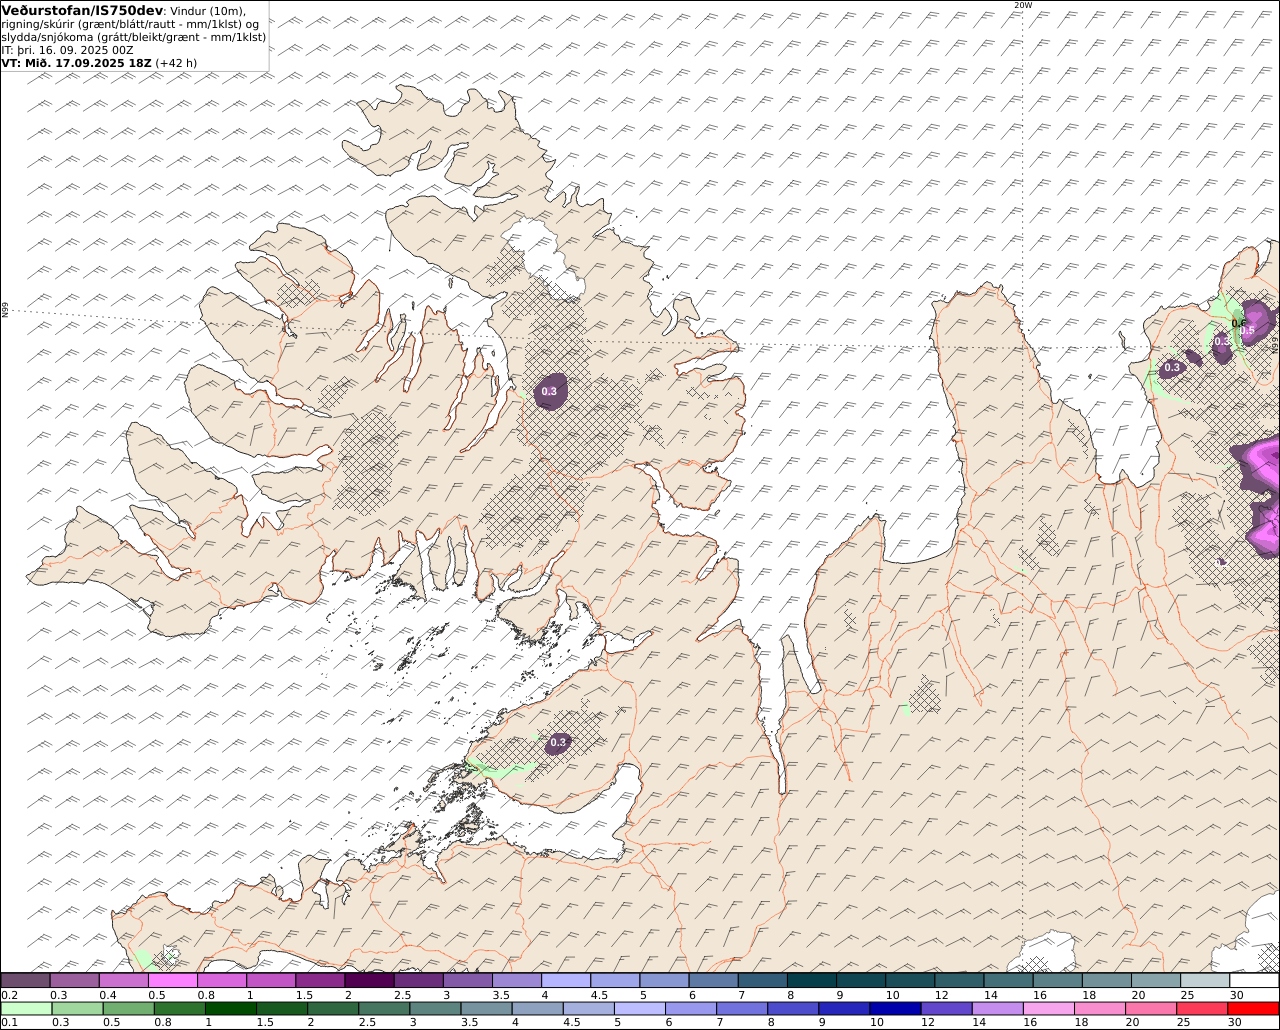Viewport: 1280px width, 1030px height.
Task: Select the bright red swatch labeled 30 in lower legend
Action: [1253, 1009]
